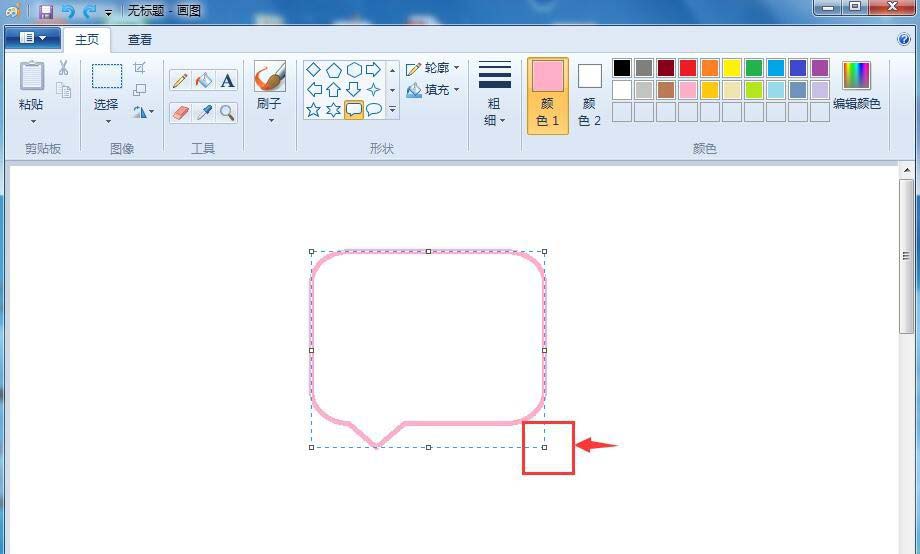This screenshot has height=554, width=920.
Task: Choose the four-point star shape
Action: tap(373, 90)
